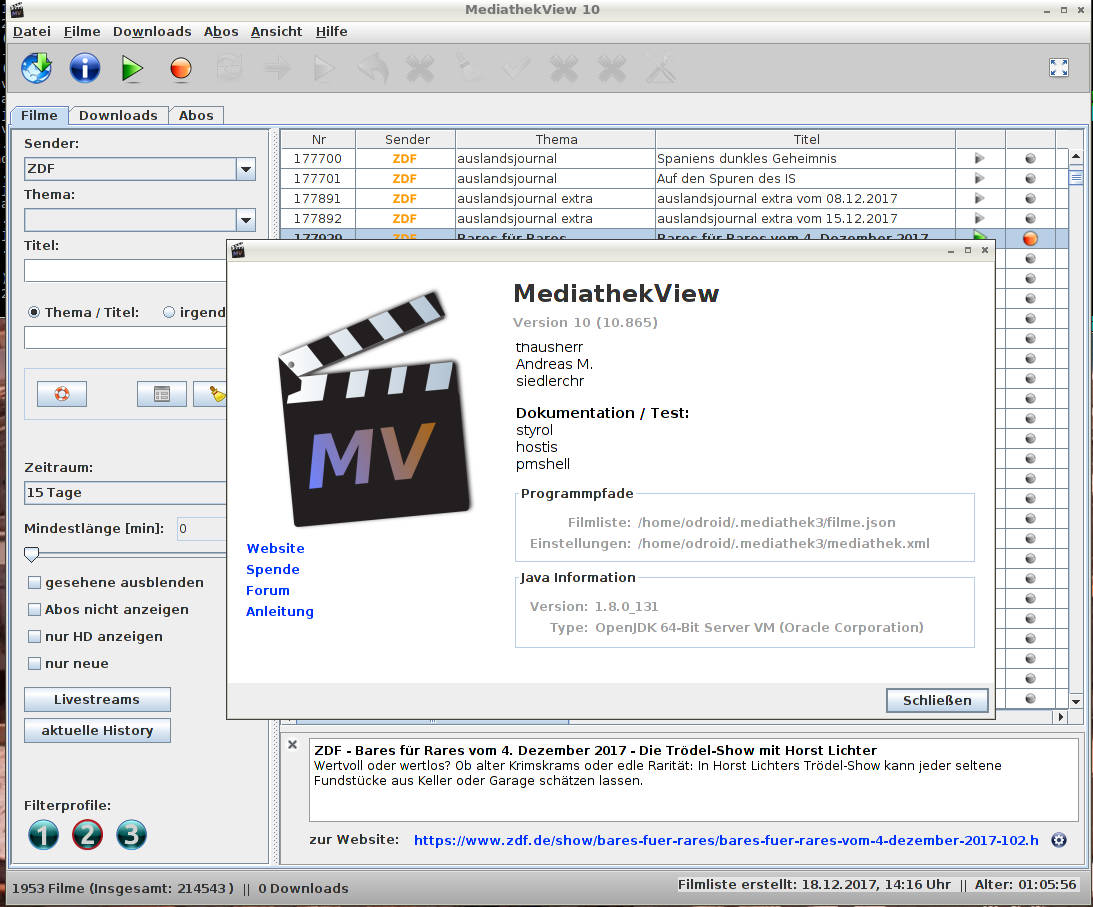The height and width of the screenshot is (907, 1093).
Task: Select the 'Thema / Titel' radio button
Action: coord(33,312)
